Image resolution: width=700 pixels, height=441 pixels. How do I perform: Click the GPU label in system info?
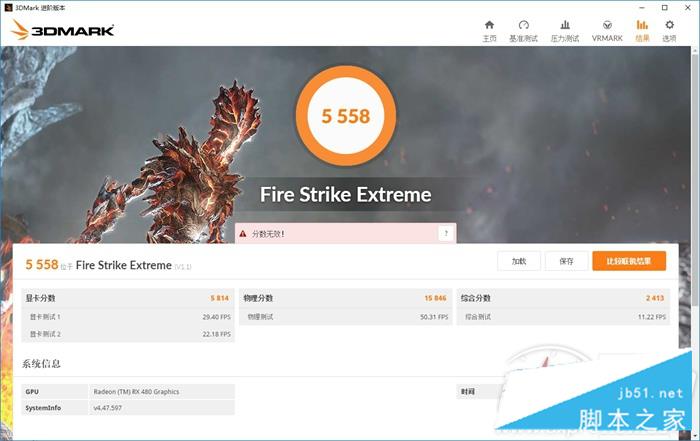(32, 391)
